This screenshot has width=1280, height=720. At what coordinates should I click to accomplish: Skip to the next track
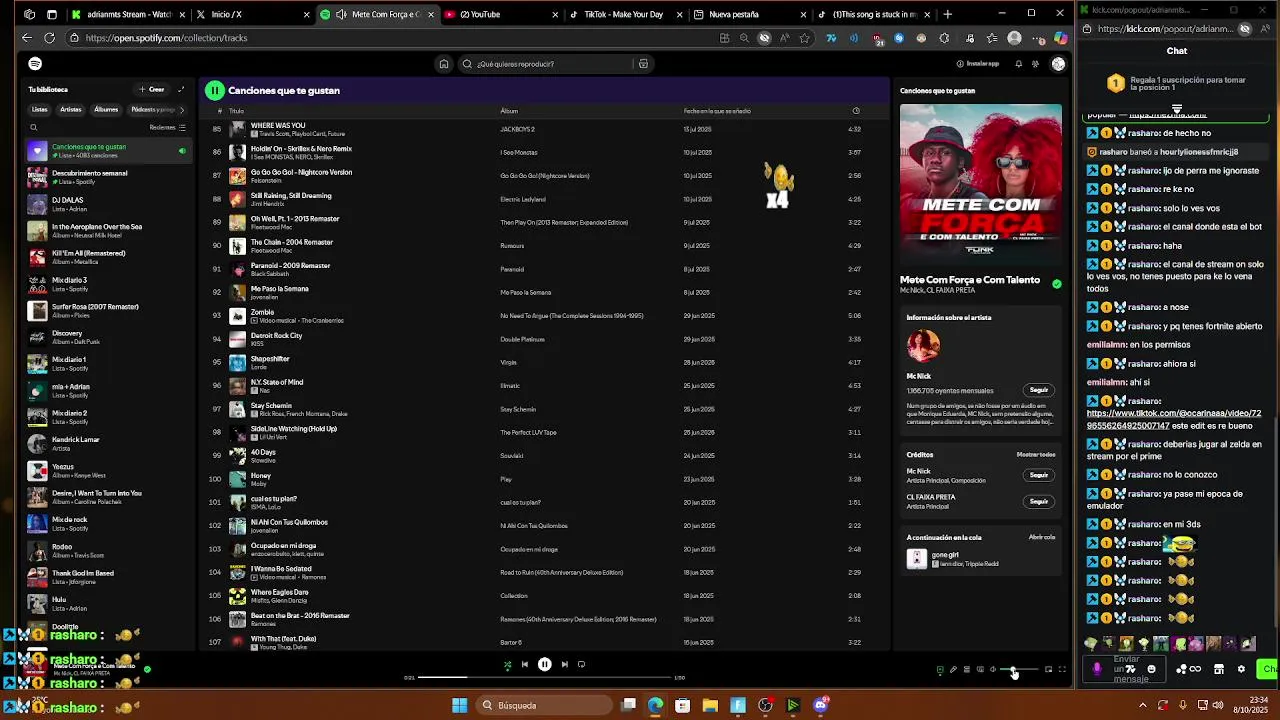pyautogui.click(x=564, y=664)
